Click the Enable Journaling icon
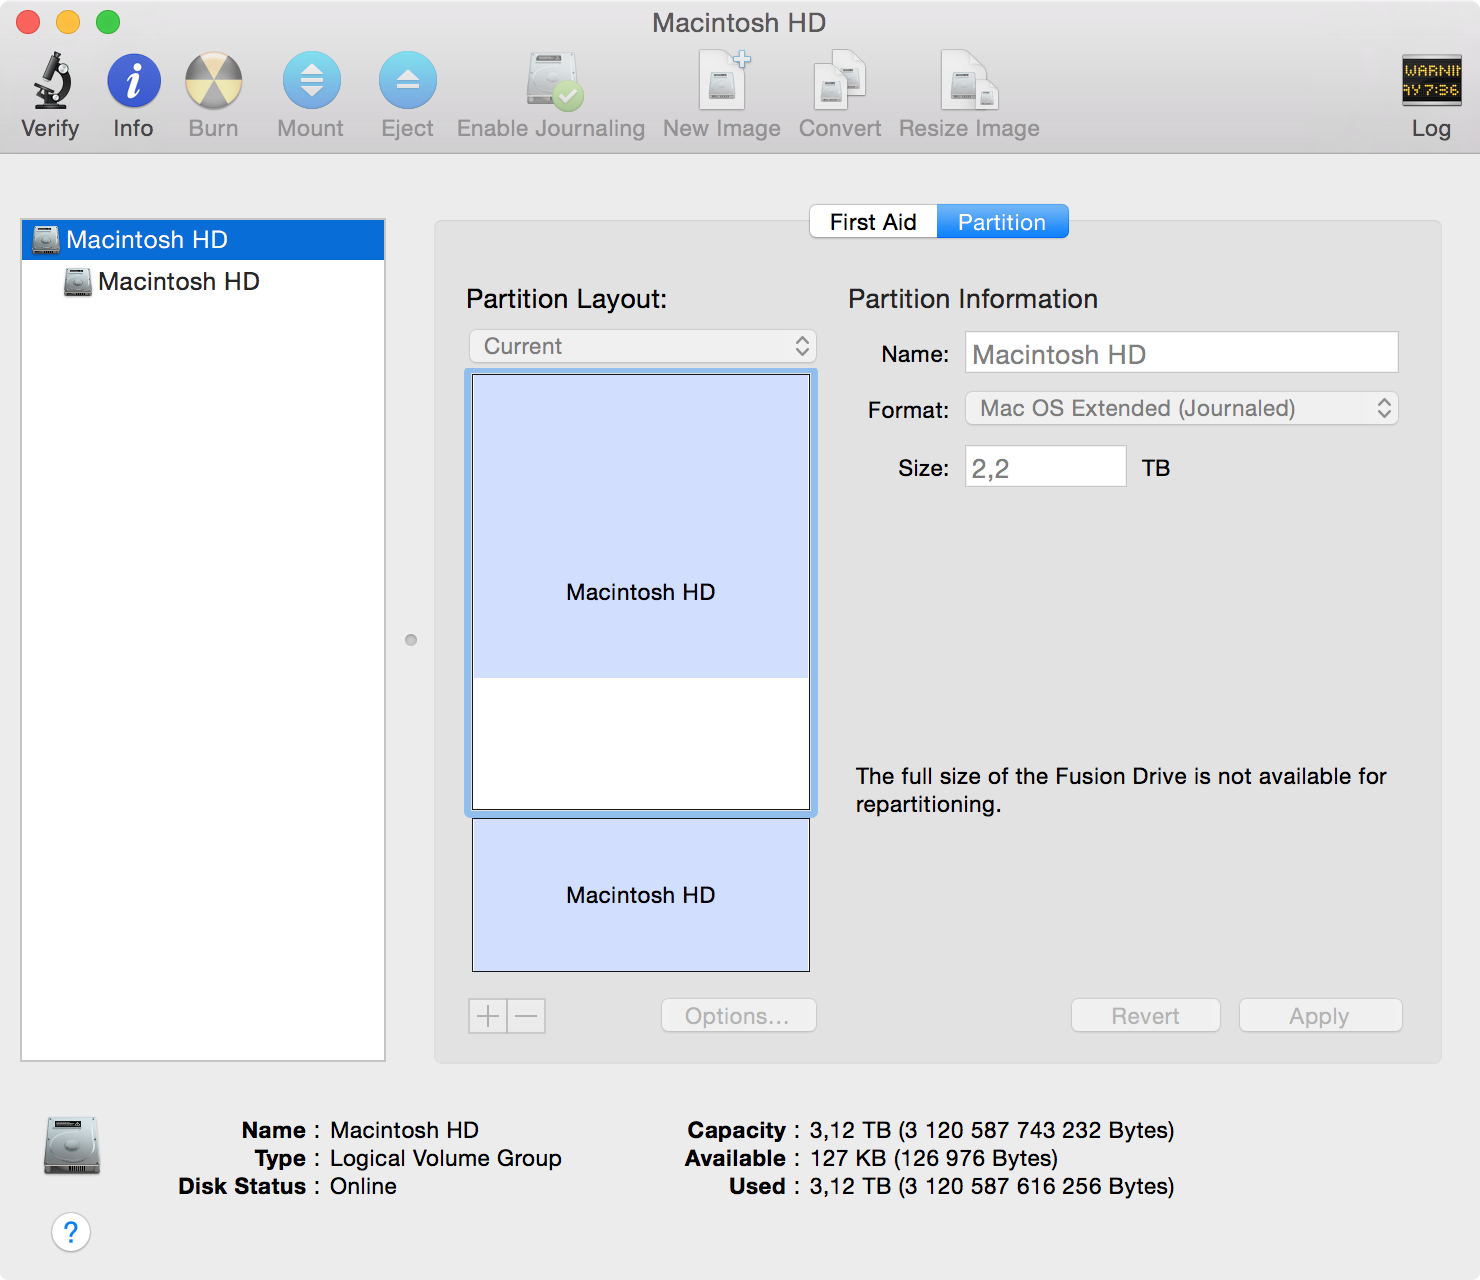Viewport: 1480px width, 1280px height. (x=553, y=80)
